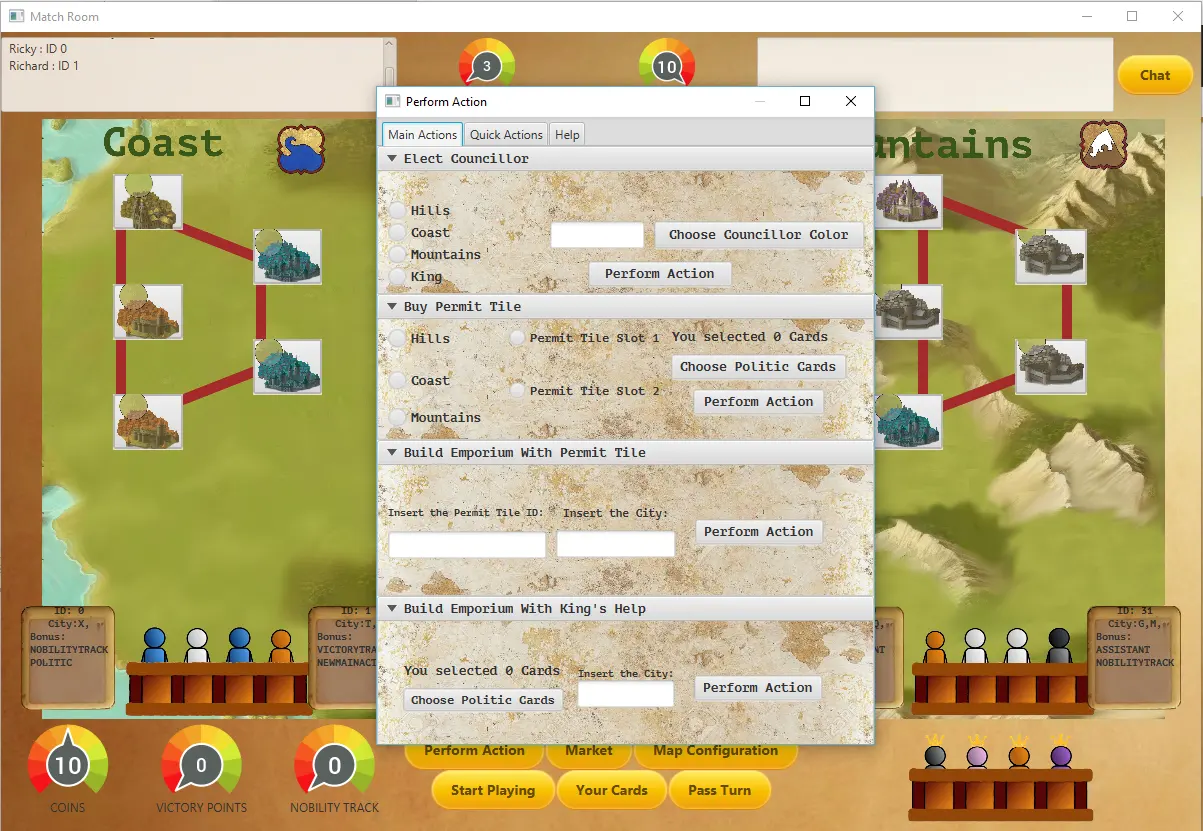Collapse Build Emporium With King's Help
Screen dimensions: 1203x831
390,609
